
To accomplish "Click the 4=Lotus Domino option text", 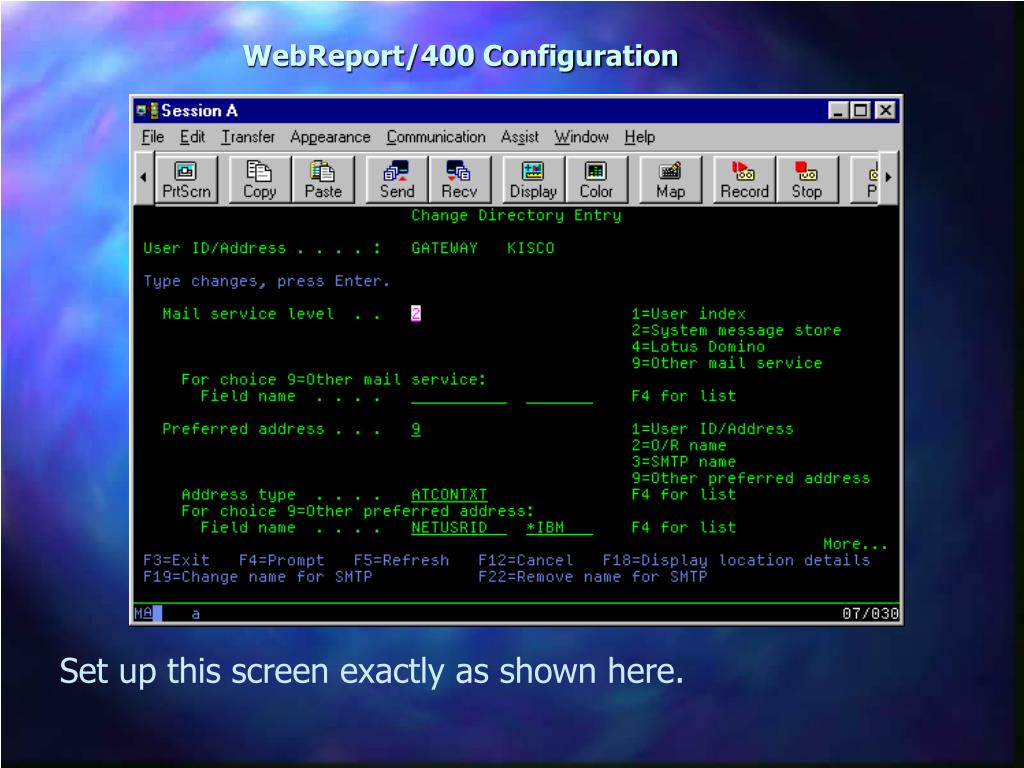I will click(x=698, y=347).
